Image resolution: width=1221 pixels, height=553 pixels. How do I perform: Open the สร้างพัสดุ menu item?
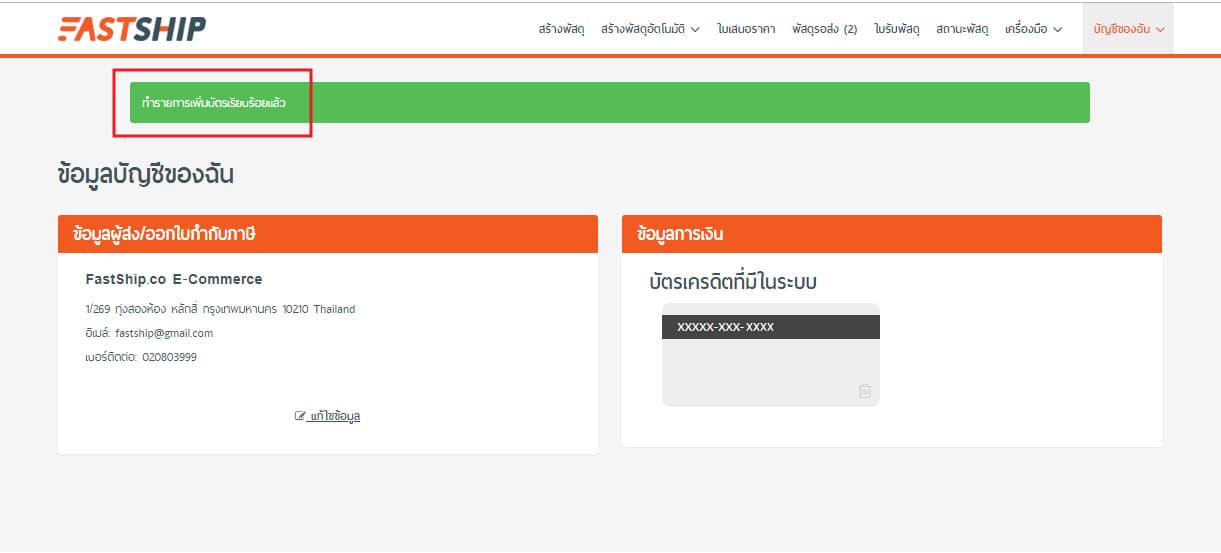pos(561,29)
